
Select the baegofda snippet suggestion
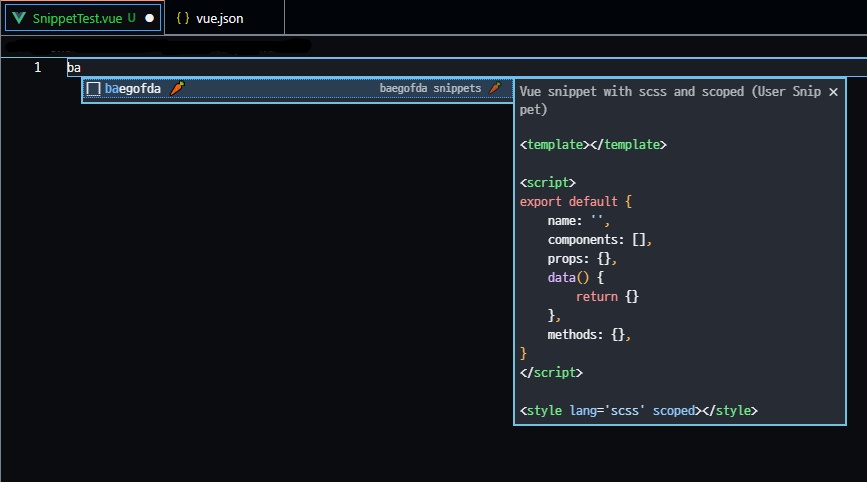point(297,89)
